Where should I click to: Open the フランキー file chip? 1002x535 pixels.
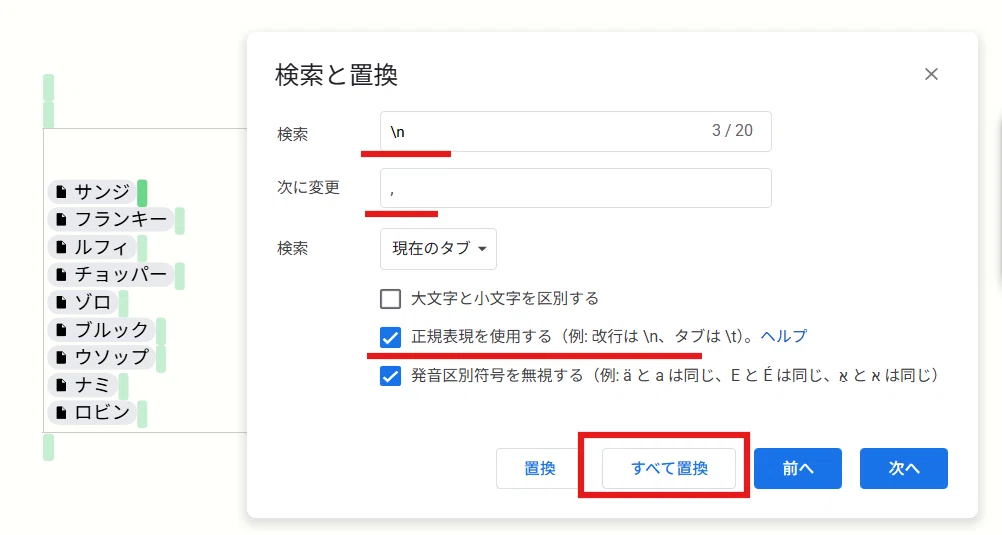tap(111, 219)
